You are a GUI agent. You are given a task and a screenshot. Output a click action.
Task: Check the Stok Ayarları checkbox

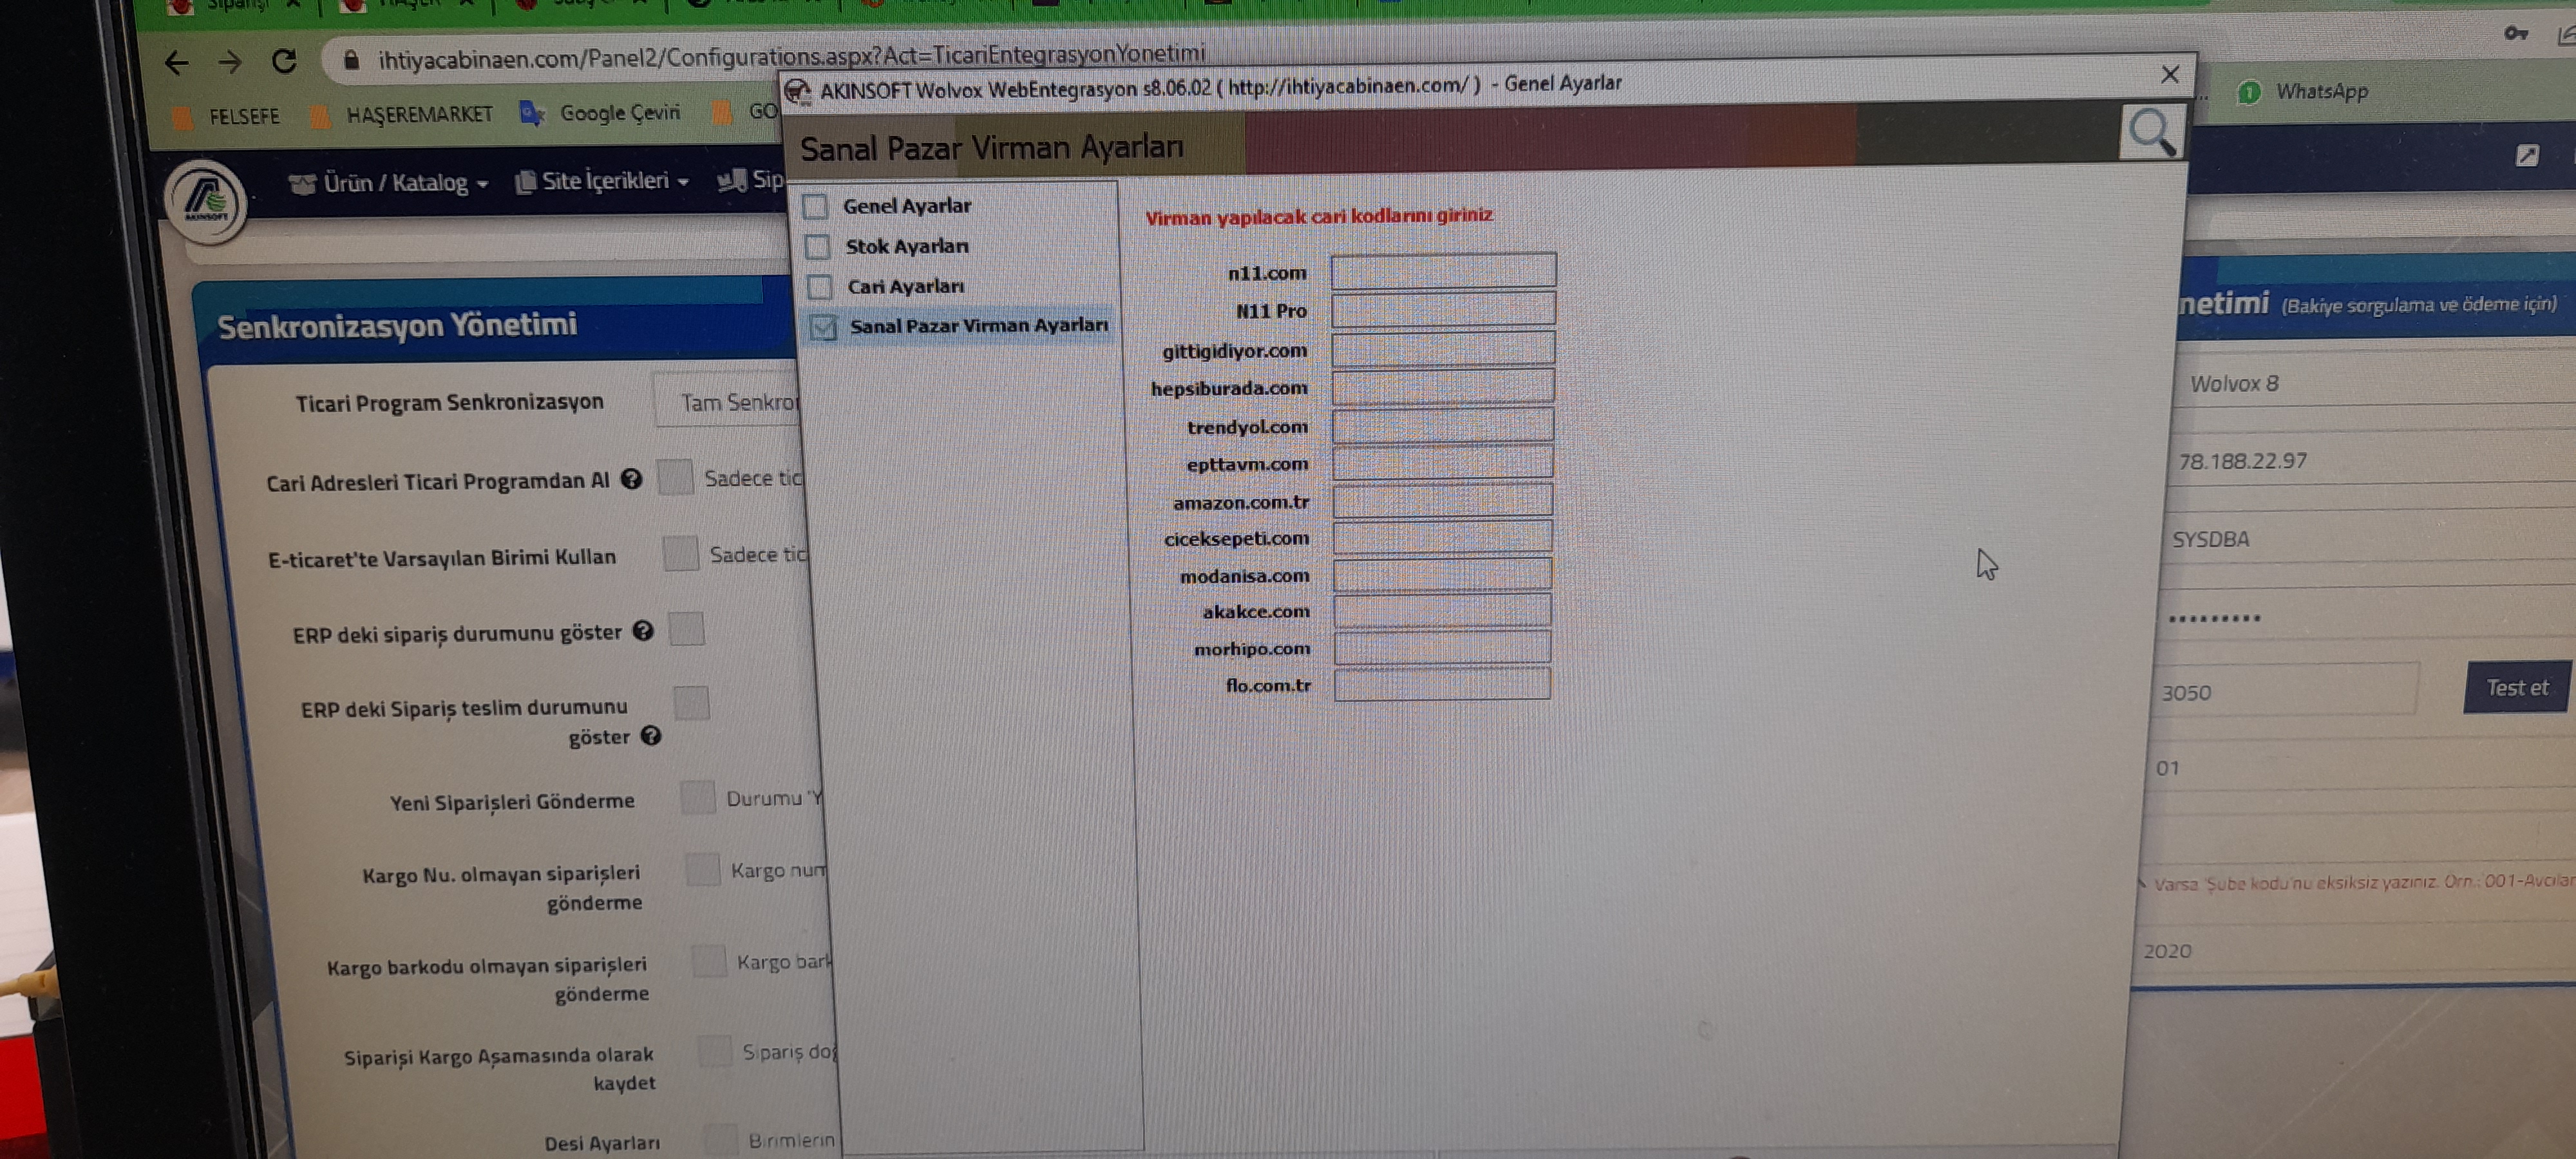tap(818, 247)
